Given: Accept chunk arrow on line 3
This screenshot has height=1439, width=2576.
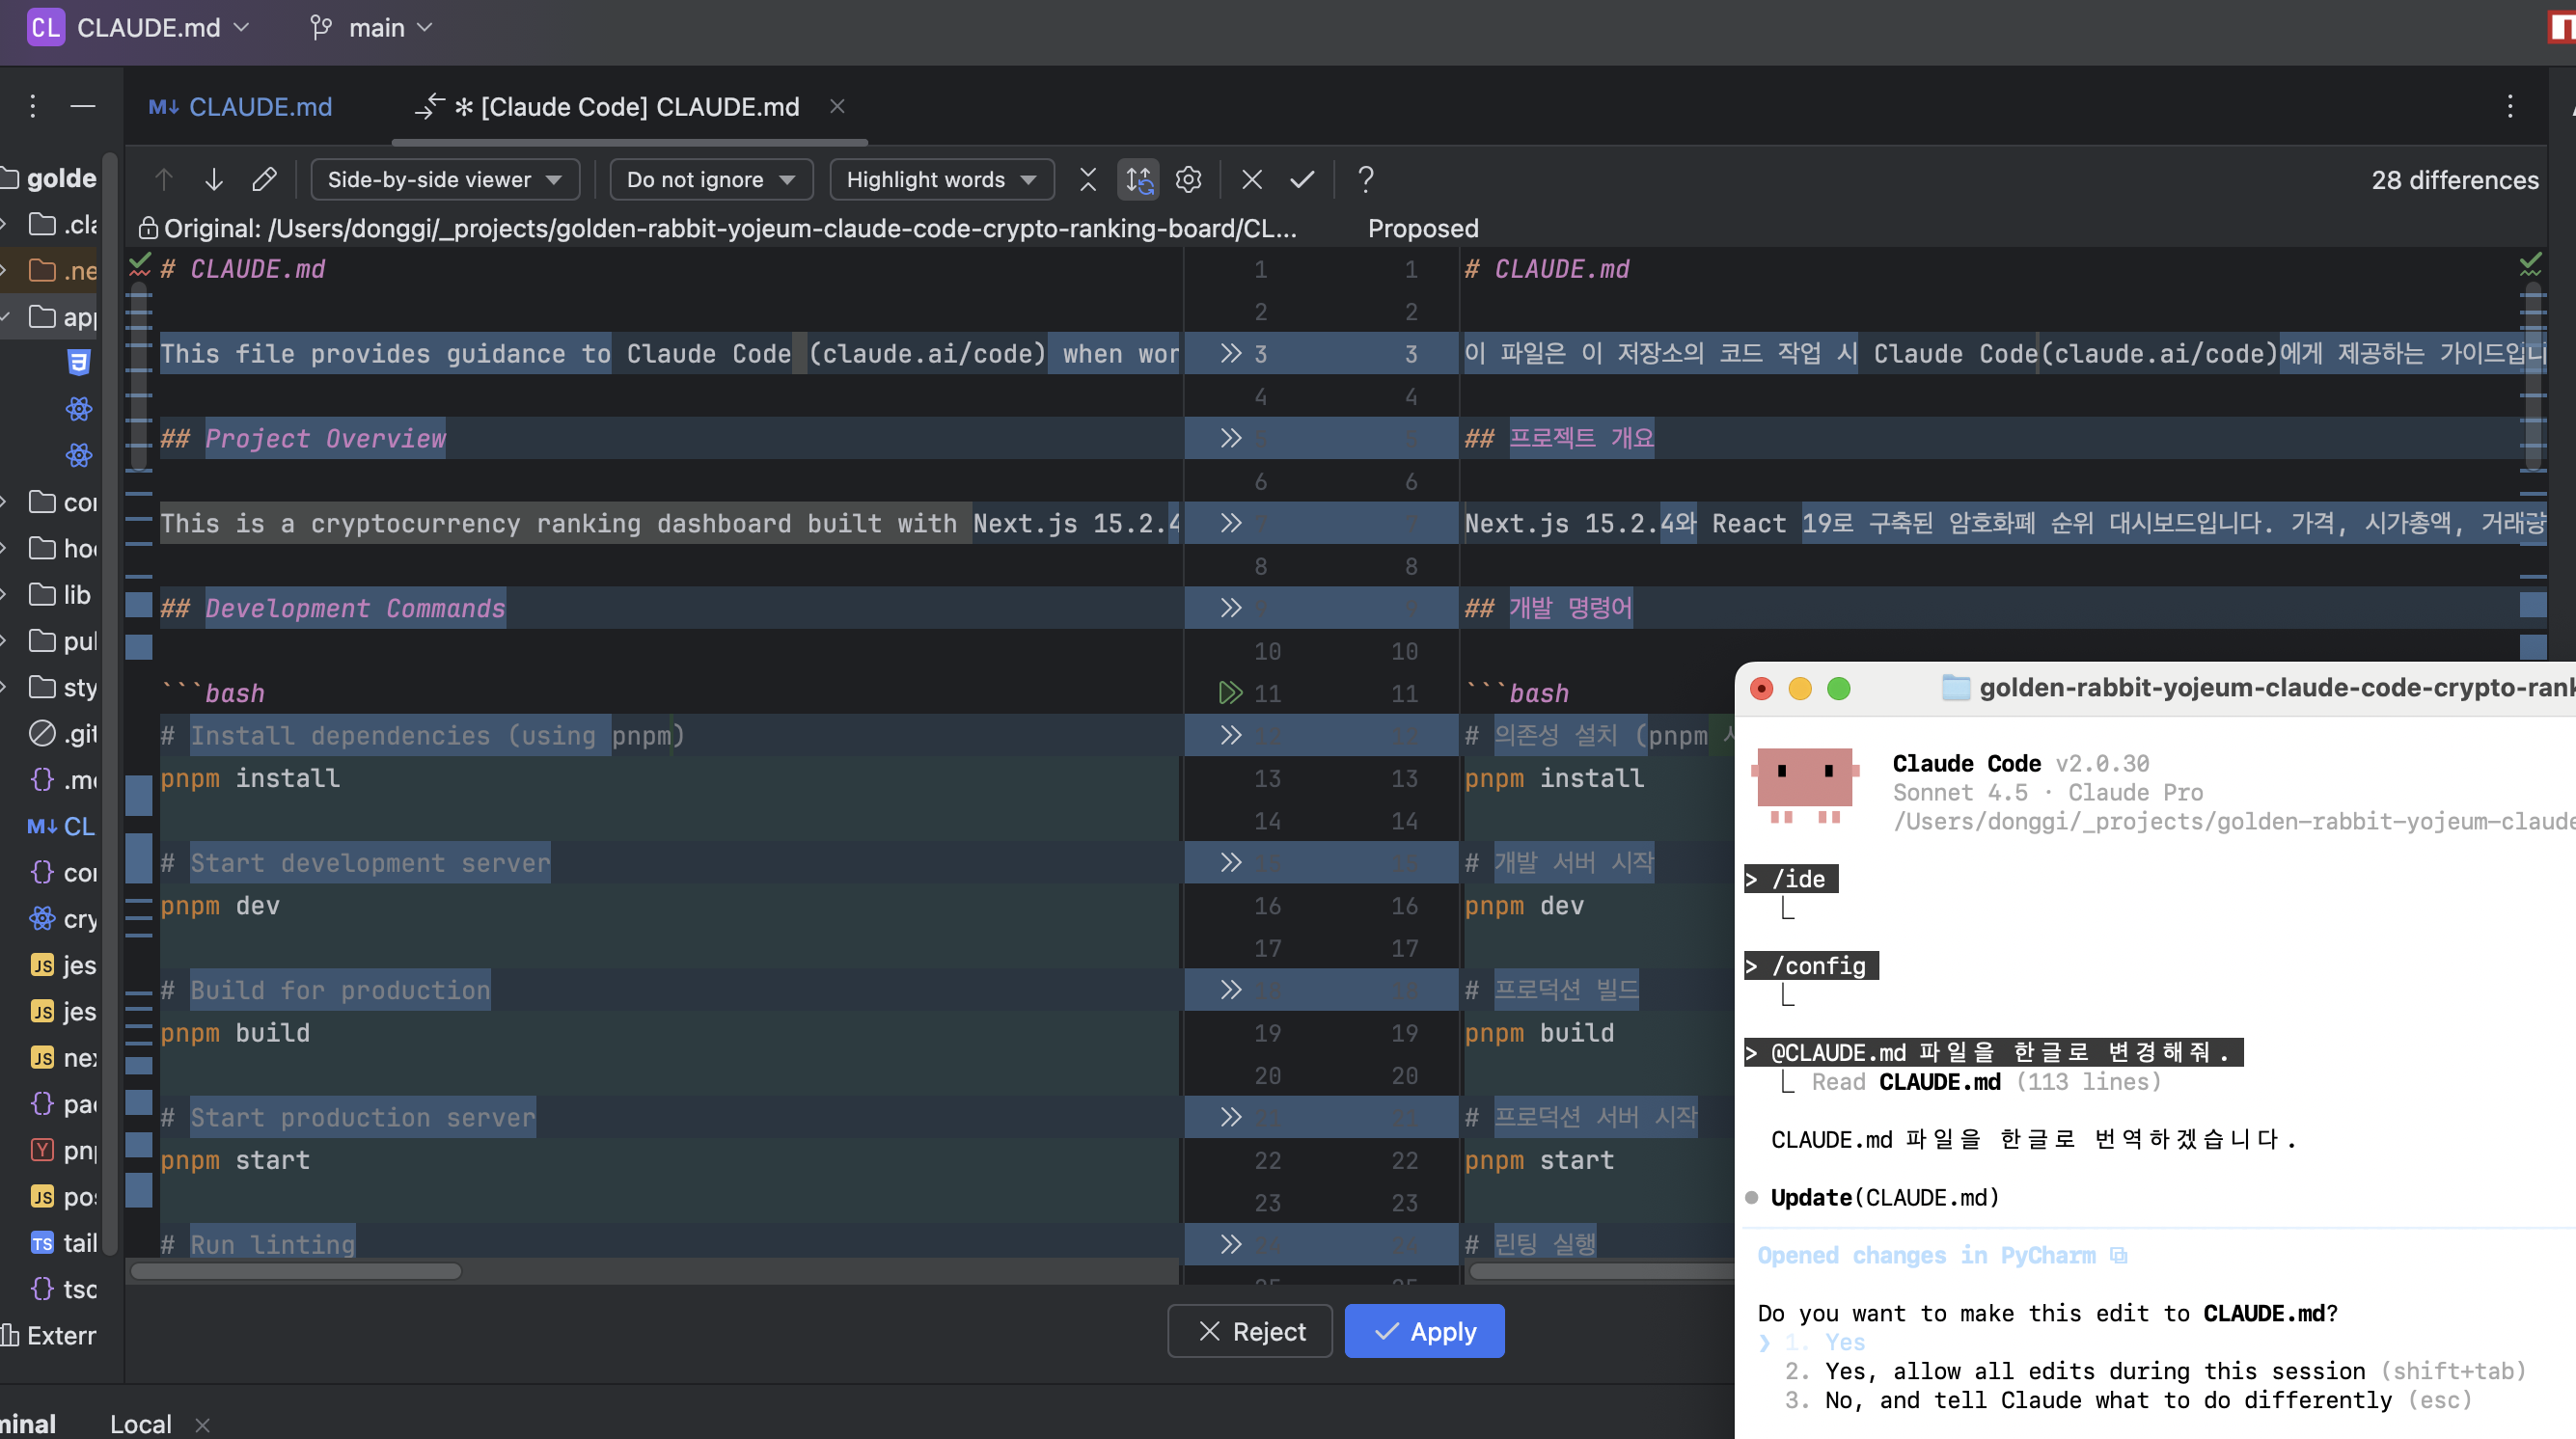Looking at the screenshot, I should tap(1230, 354).
